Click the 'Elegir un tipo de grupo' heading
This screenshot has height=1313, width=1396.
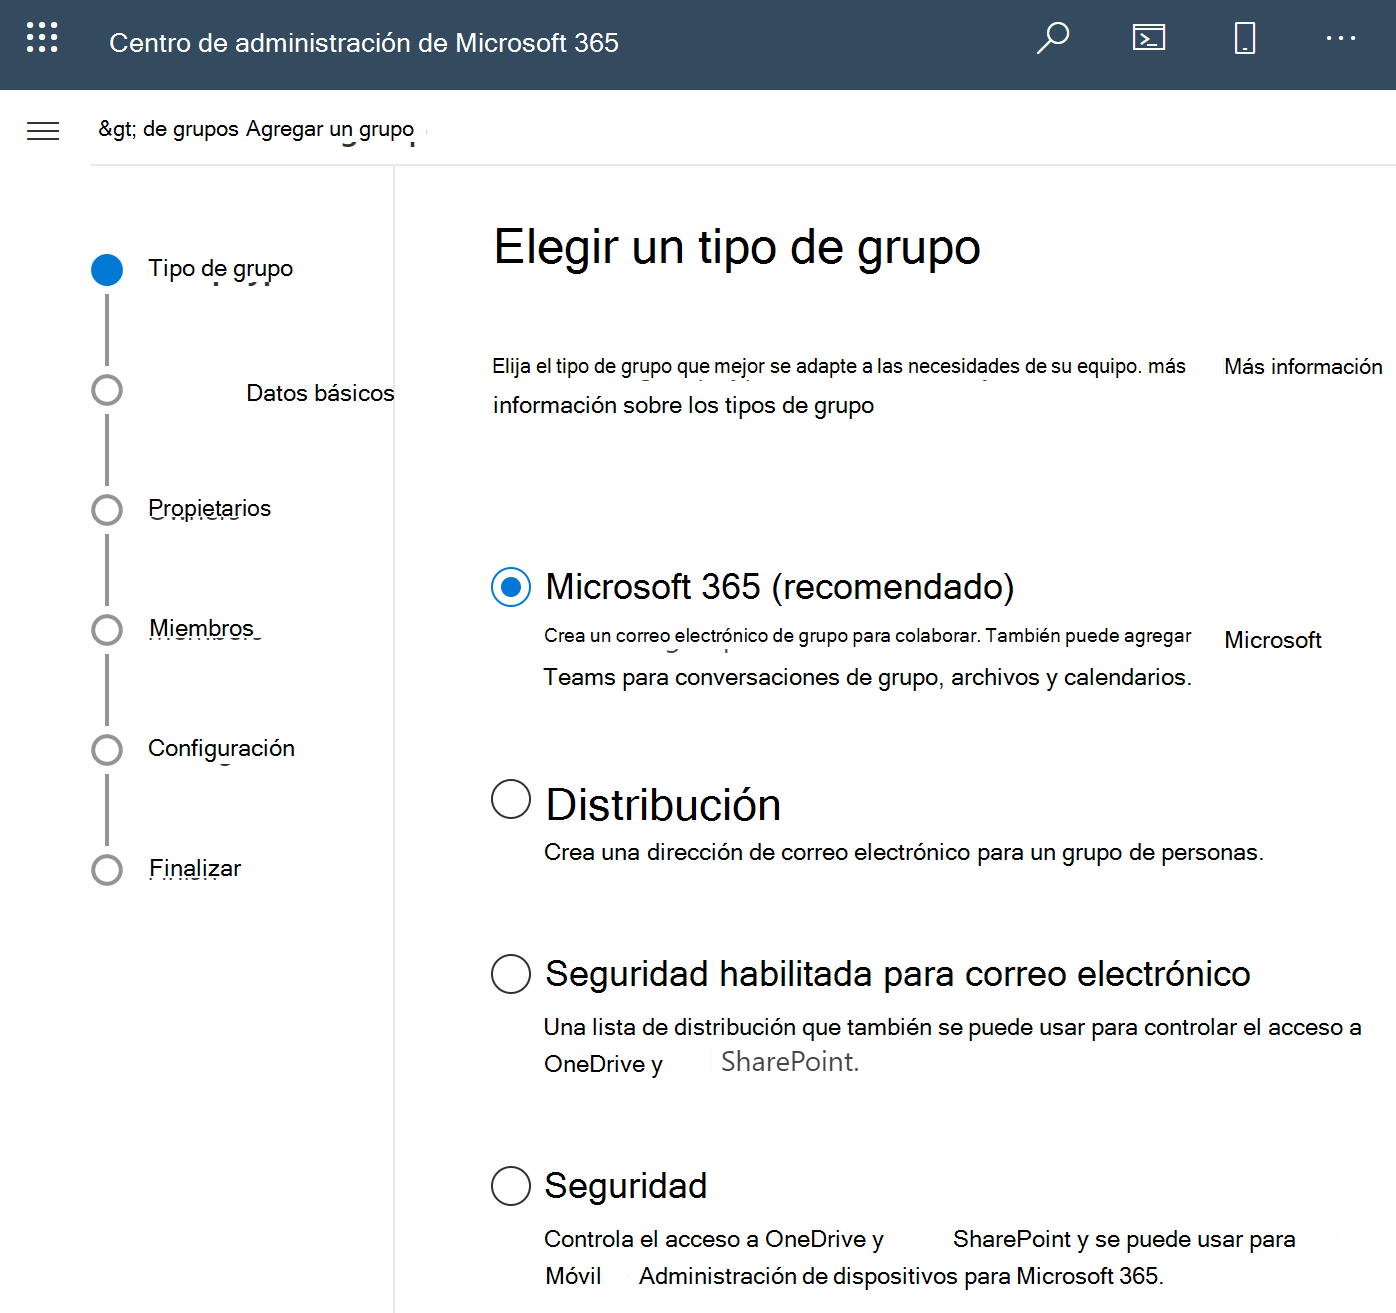click(x=737, y=247)
